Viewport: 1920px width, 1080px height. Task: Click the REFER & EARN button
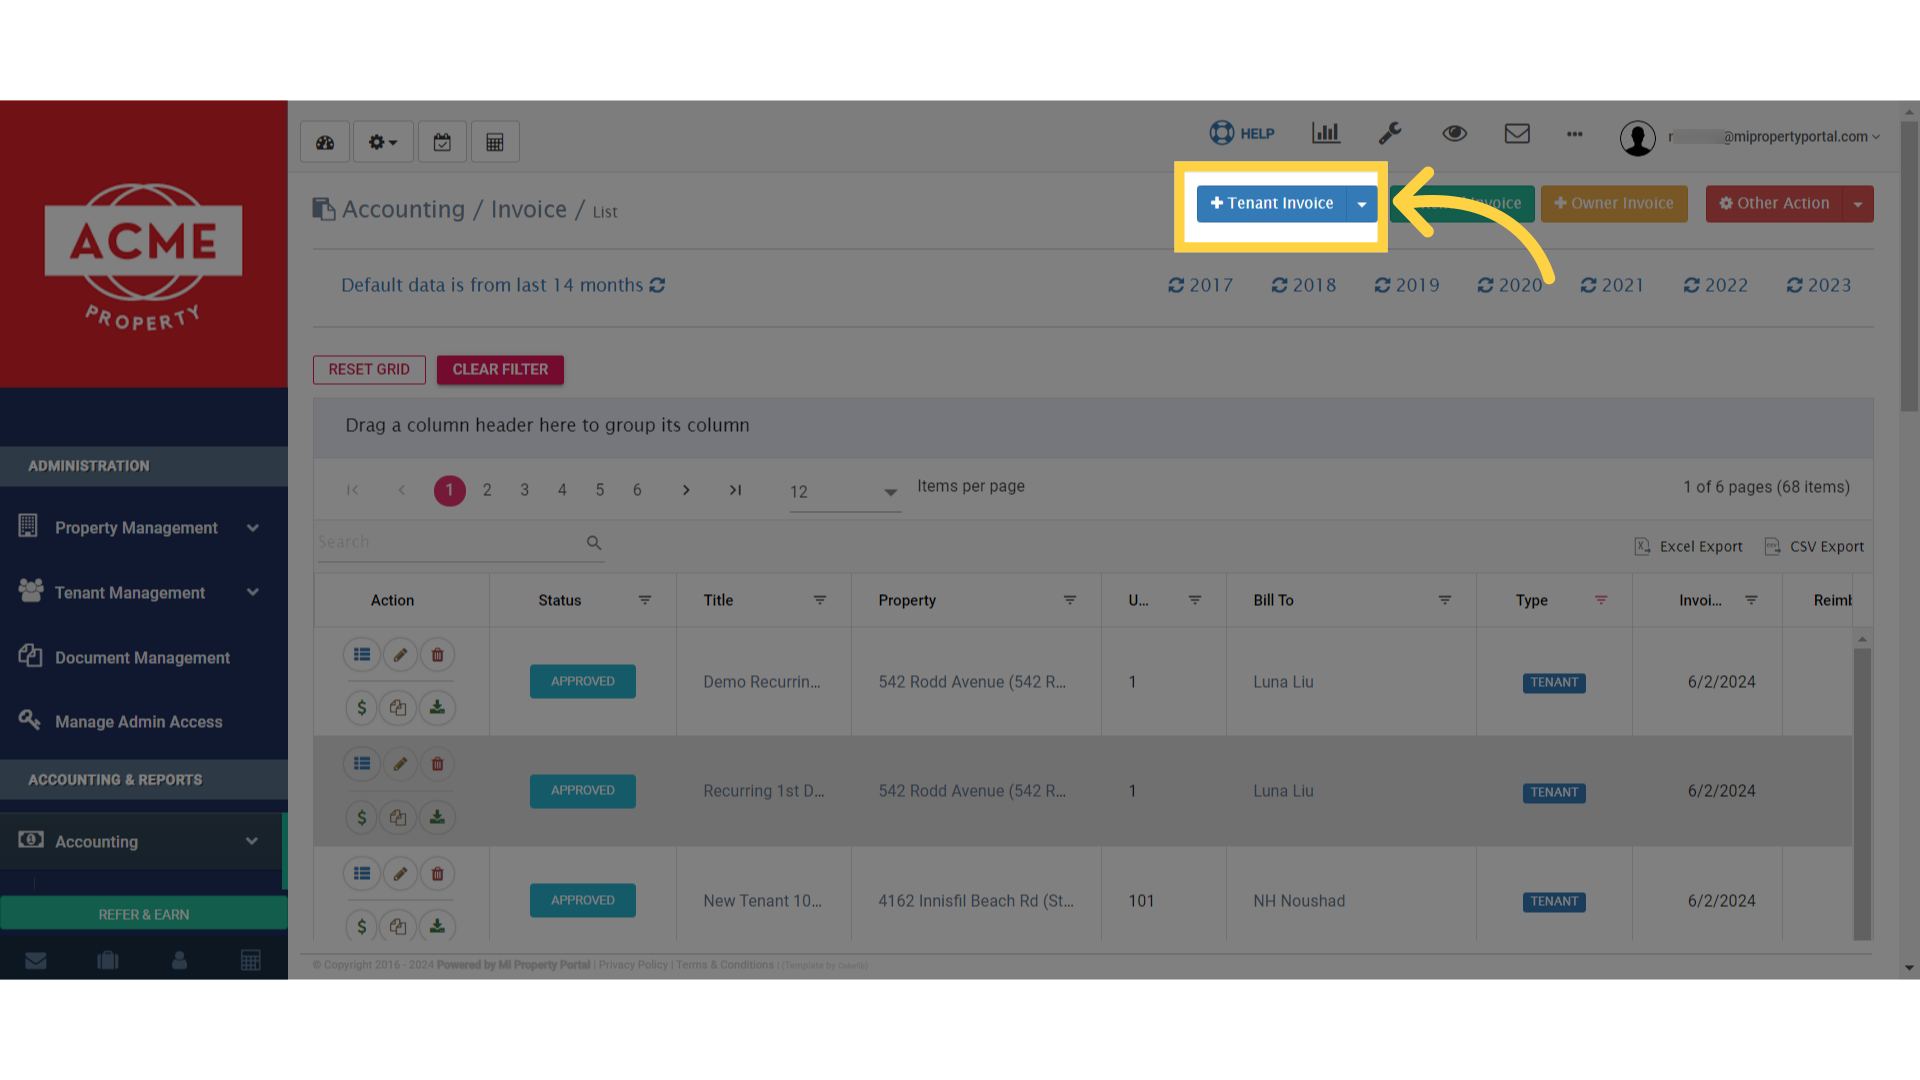pyautogui.click(x=143, y=913)
